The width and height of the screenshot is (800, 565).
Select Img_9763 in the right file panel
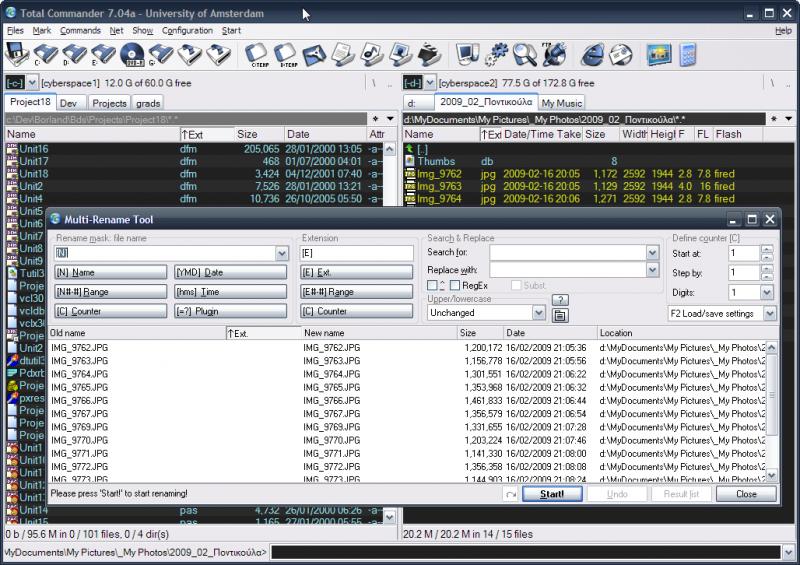pos(439,186)
